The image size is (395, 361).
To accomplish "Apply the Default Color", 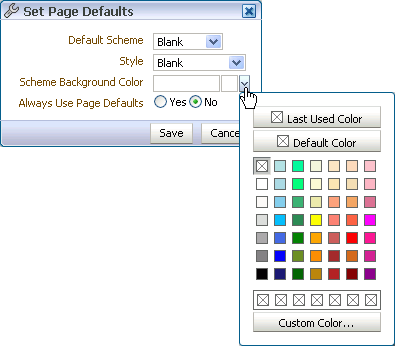I will pos(317,141).
